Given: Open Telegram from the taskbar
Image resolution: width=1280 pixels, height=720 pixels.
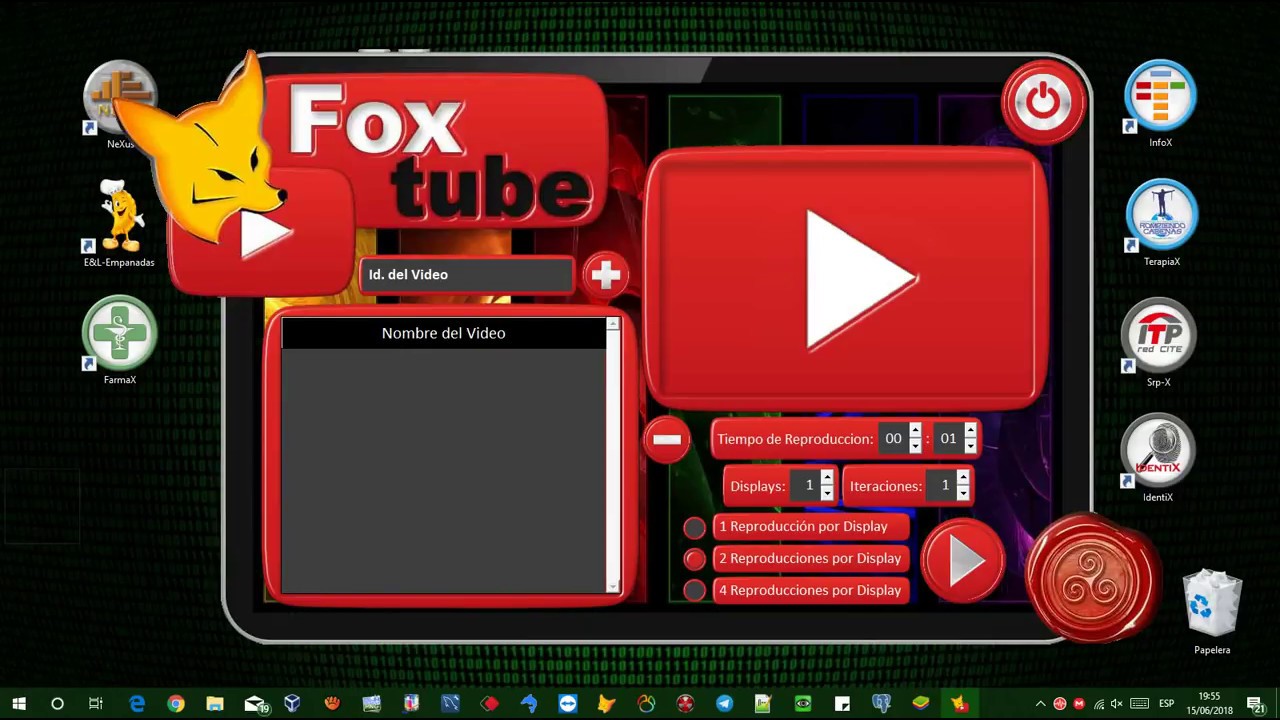Looking at the screenshot, I should (x=724, y=704).
